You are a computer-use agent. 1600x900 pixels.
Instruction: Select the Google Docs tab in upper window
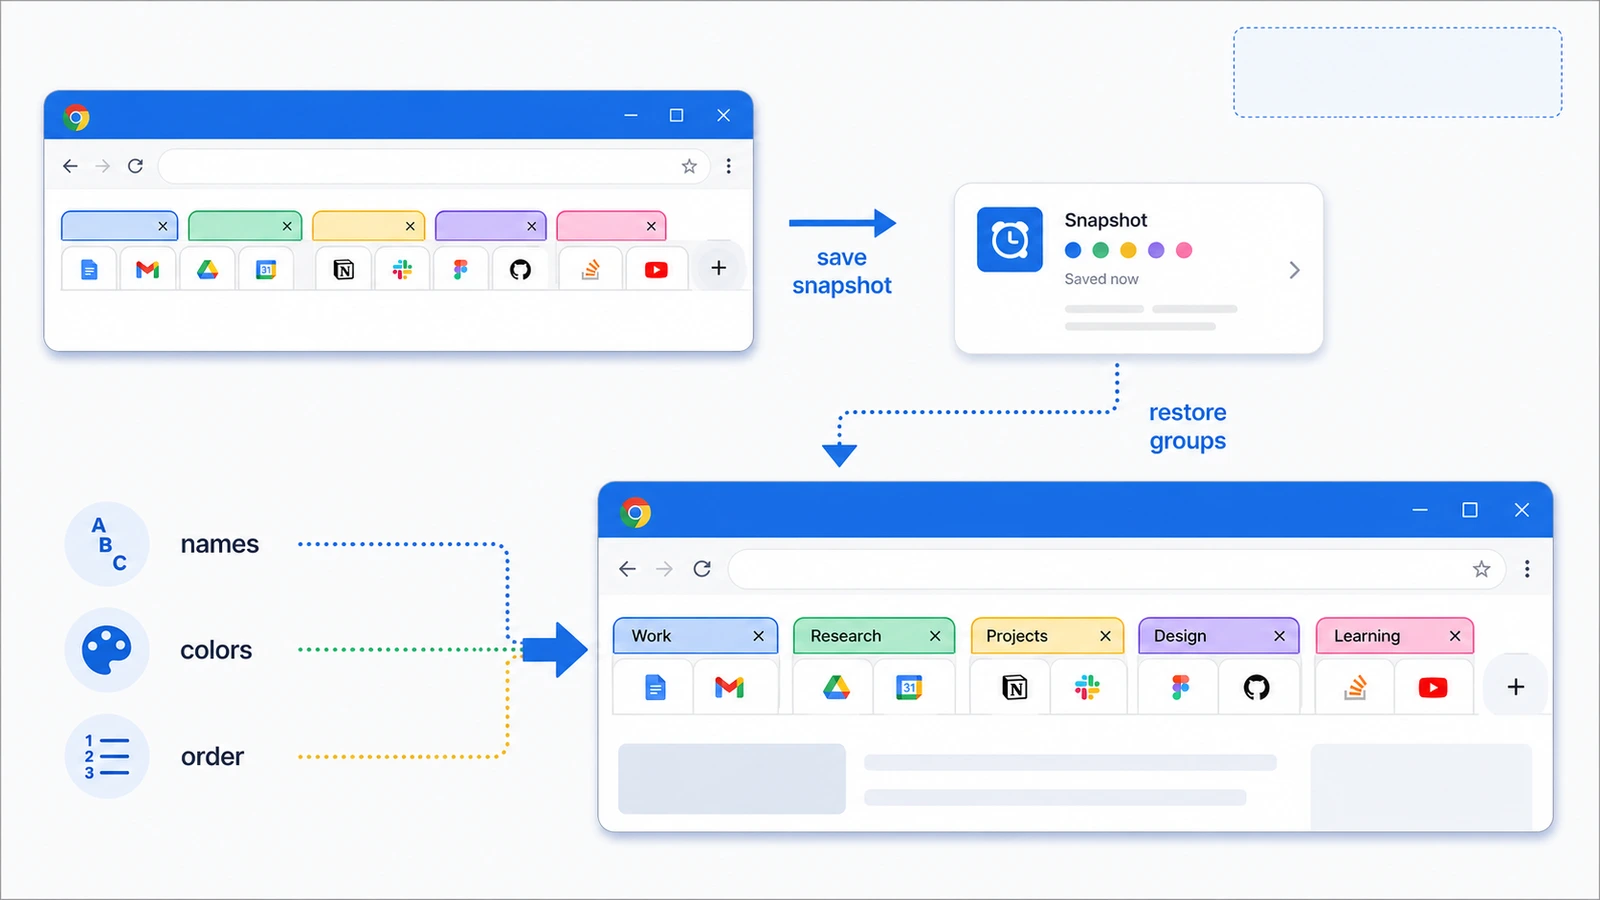point(89,270)
